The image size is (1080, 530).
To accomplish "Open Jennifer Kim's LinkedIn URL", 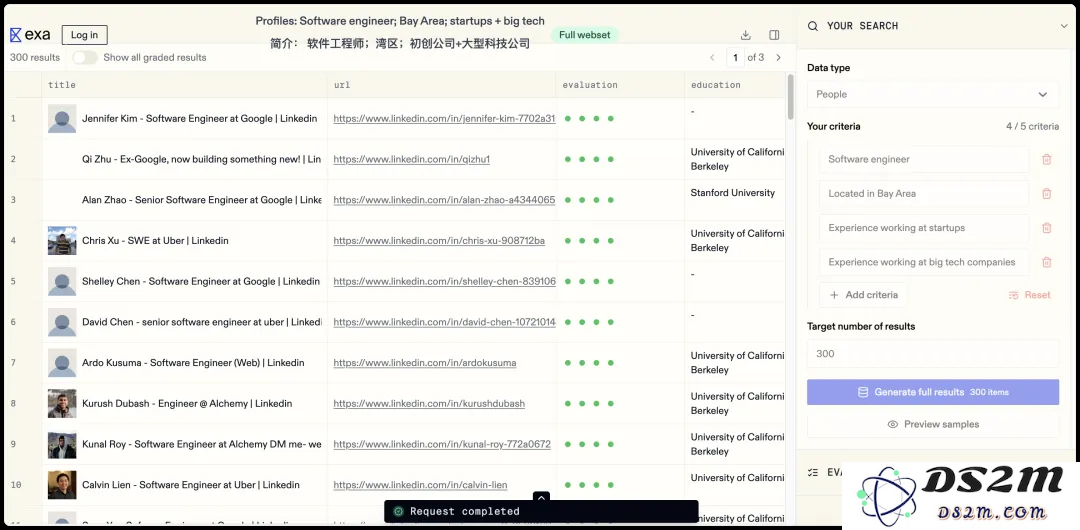I will pos(444,119).
